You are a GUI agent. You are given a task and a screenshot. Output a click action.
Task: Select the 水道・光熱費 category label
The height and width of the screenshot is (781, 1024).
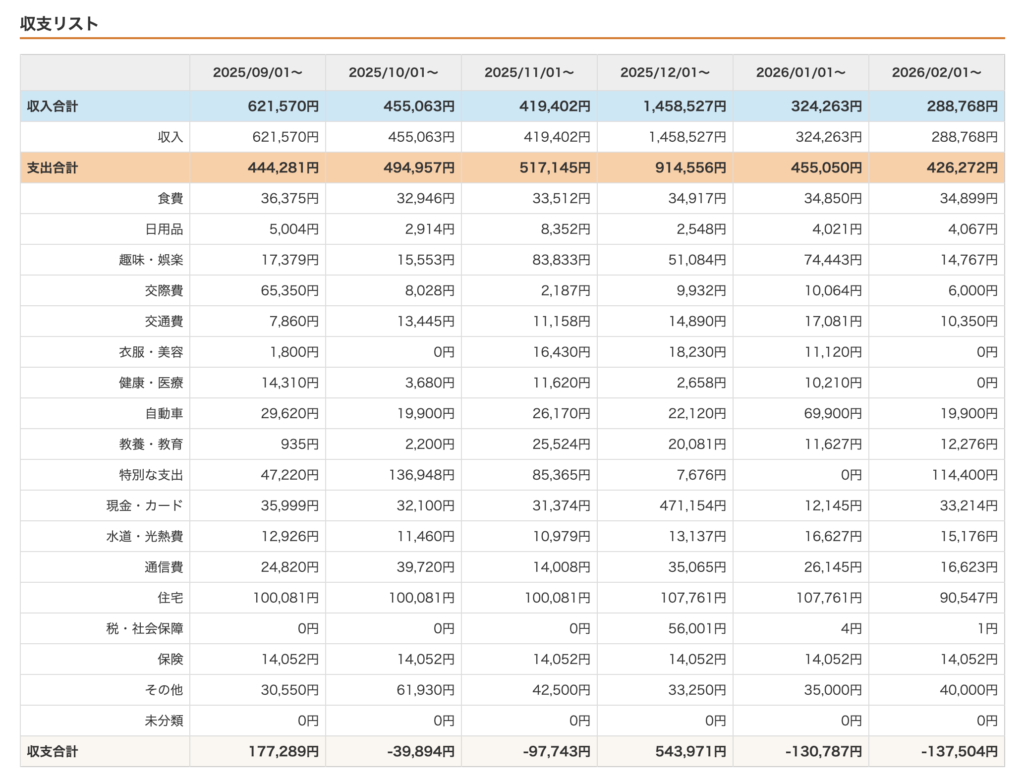click(144, 536)
